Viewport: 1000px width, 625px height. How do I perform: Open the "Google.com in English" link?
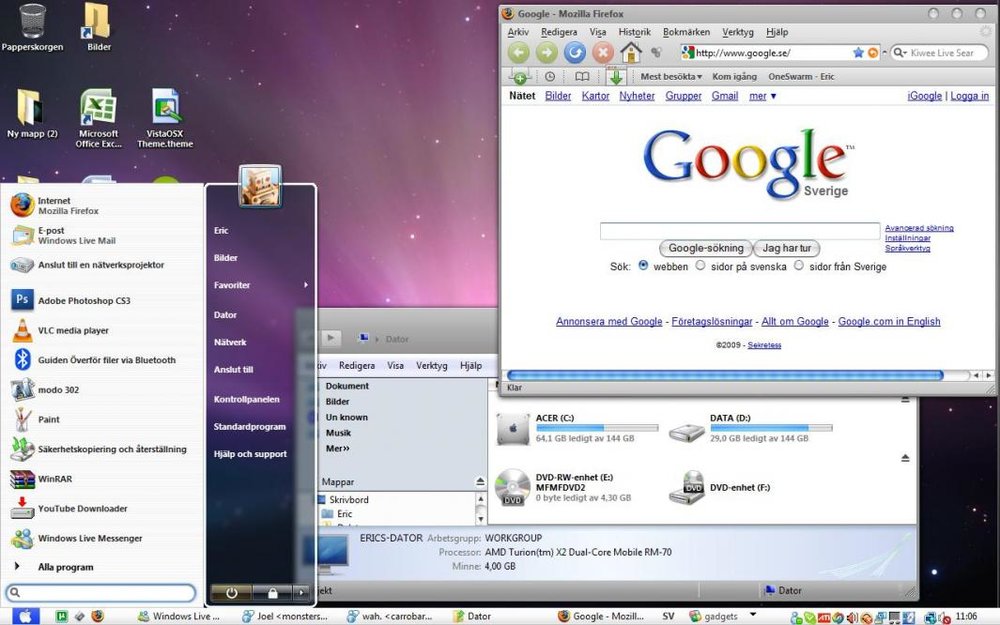(x=889, y=321)
